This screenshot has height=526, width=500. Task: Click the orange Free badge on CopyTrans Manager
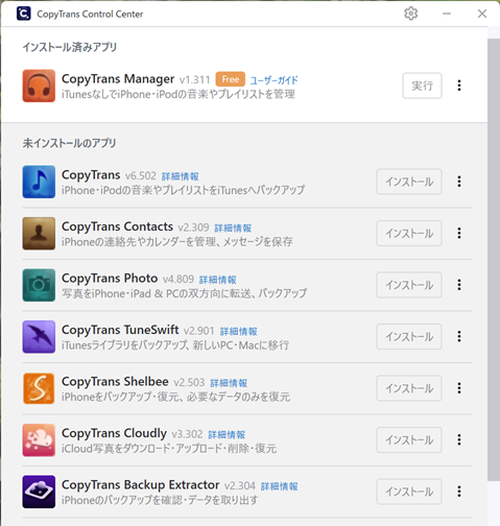tap(230, 80)
